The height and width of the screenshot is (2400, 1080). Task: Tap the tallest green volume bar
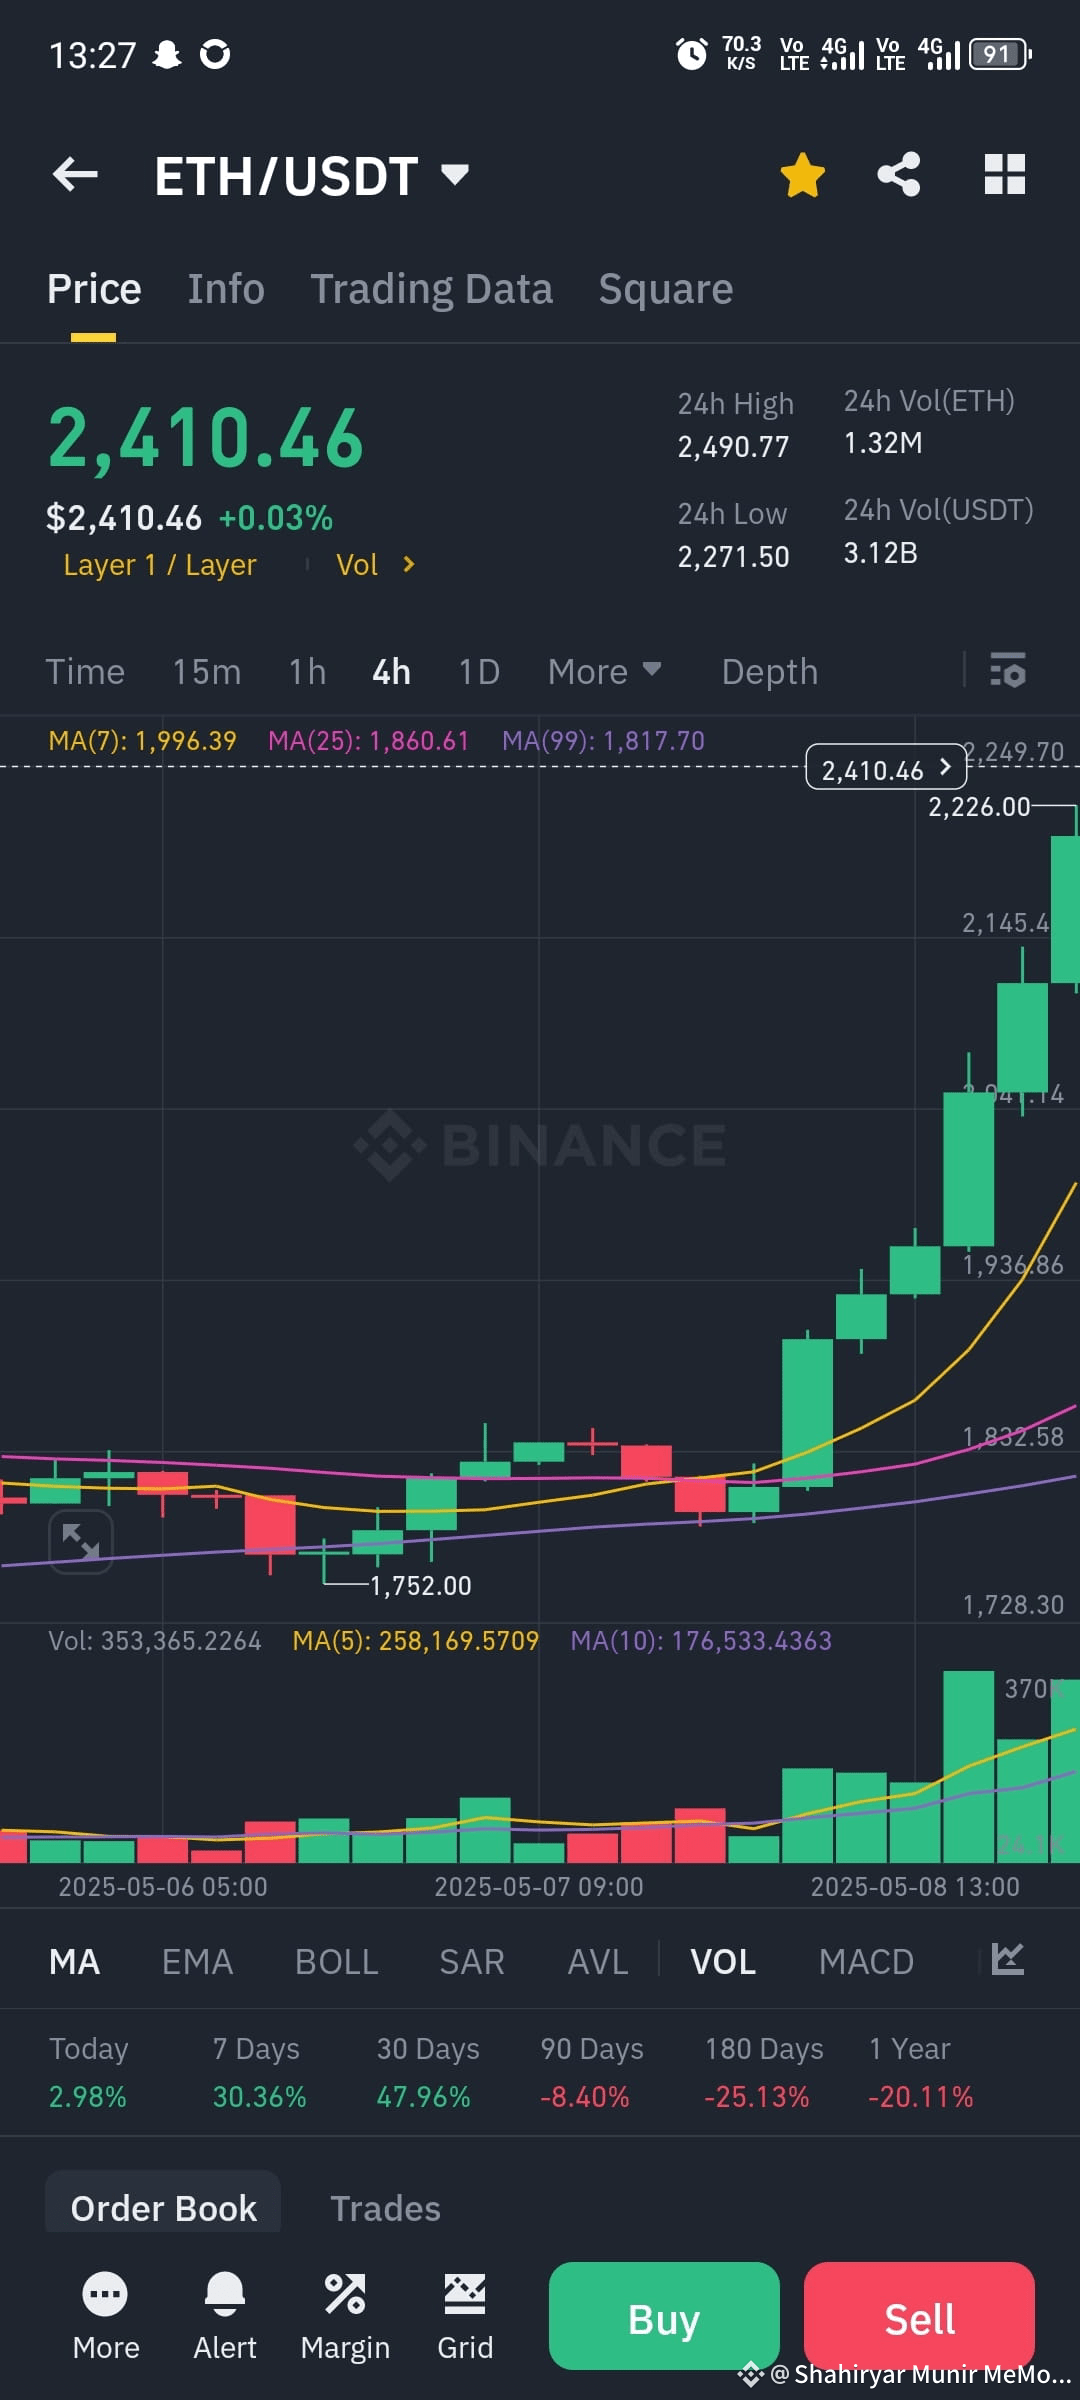coord(968,1766)
